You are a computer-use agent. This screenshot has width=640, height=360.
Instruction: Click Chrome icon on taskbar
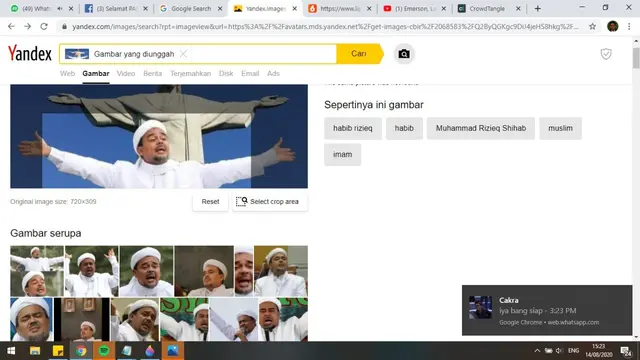point(81,351)
